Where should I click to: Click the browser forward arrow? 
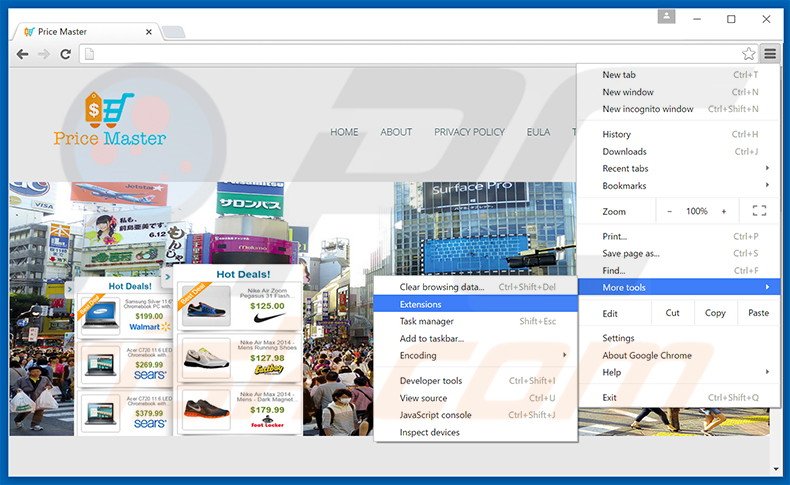(x=44, y=54)
